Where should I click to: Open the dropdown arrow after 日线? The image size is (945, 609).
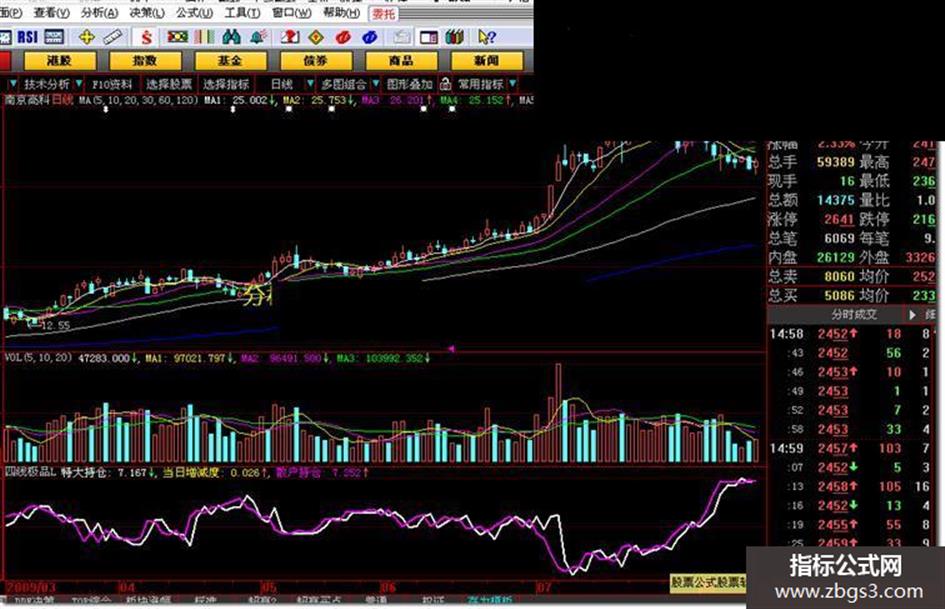pos(310,84)
